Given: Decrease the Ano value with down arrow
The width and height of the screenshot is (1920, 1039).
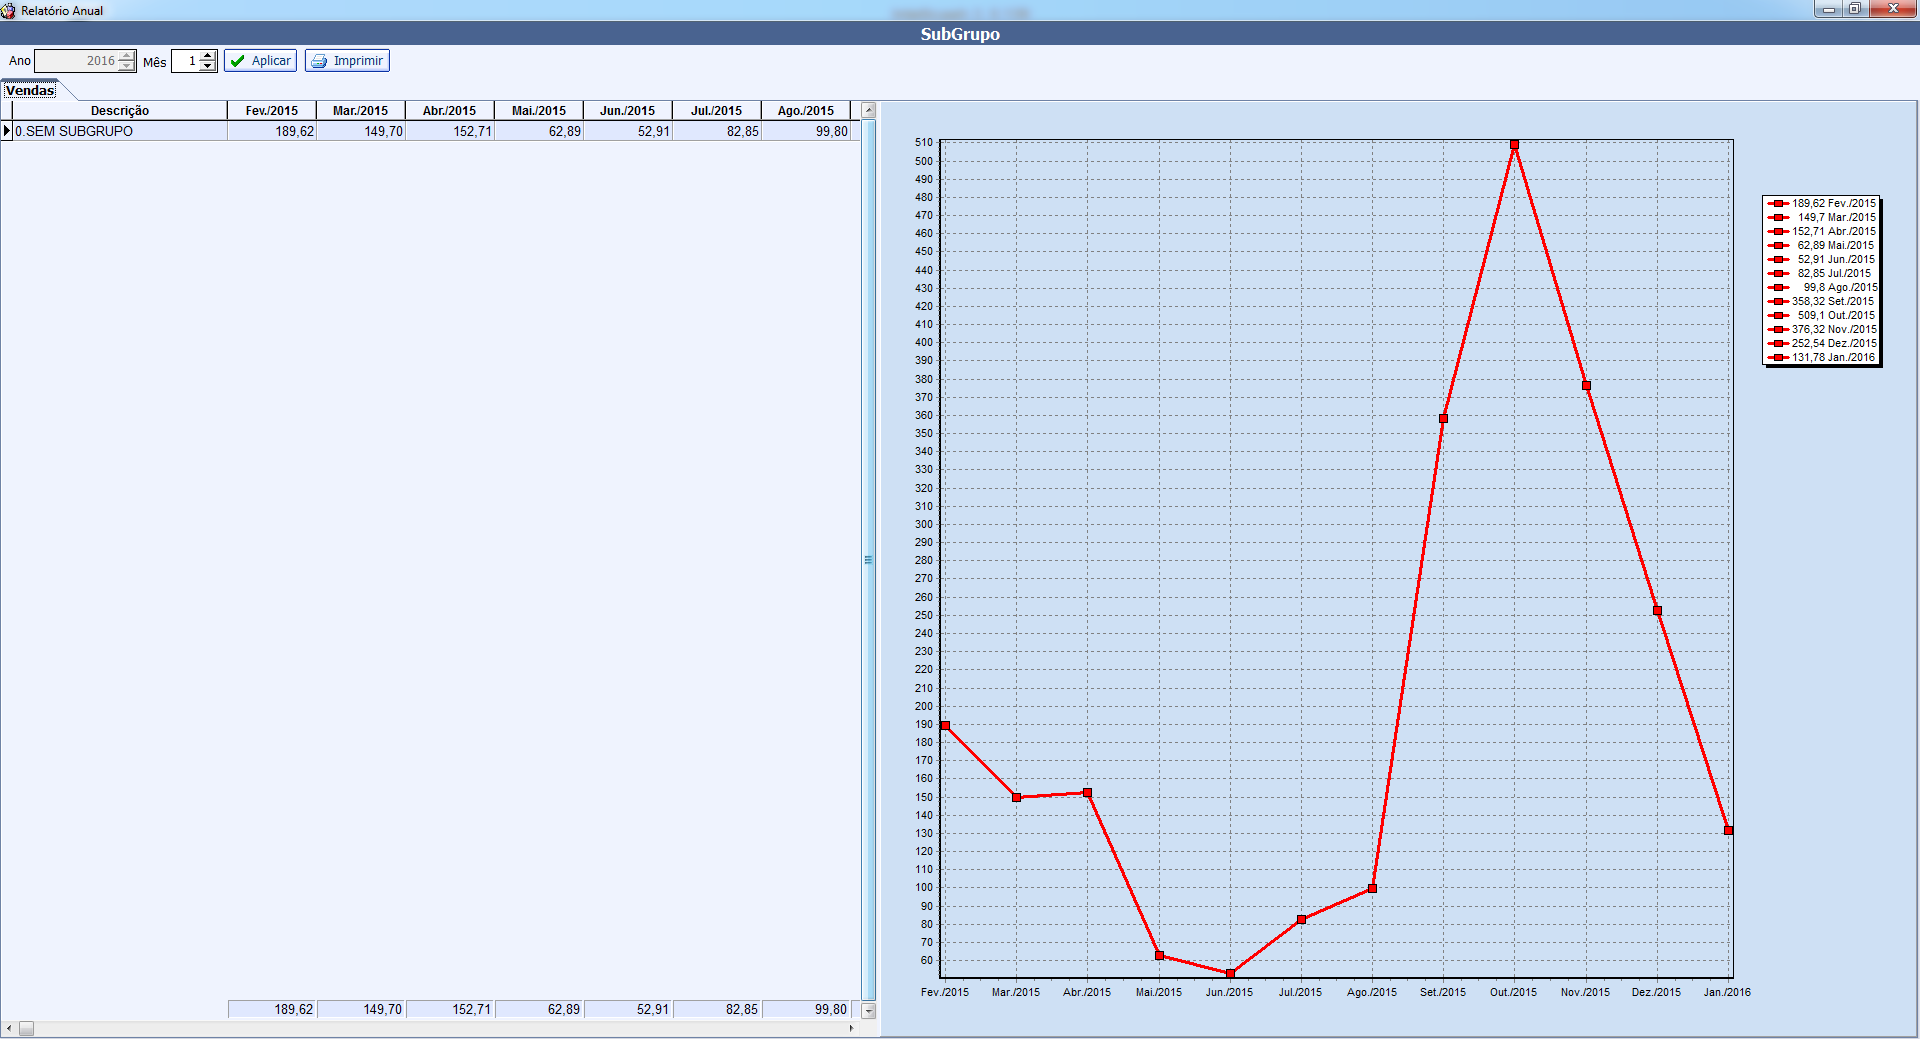Looking at the screenshot, I should click(x=126, y=66).
